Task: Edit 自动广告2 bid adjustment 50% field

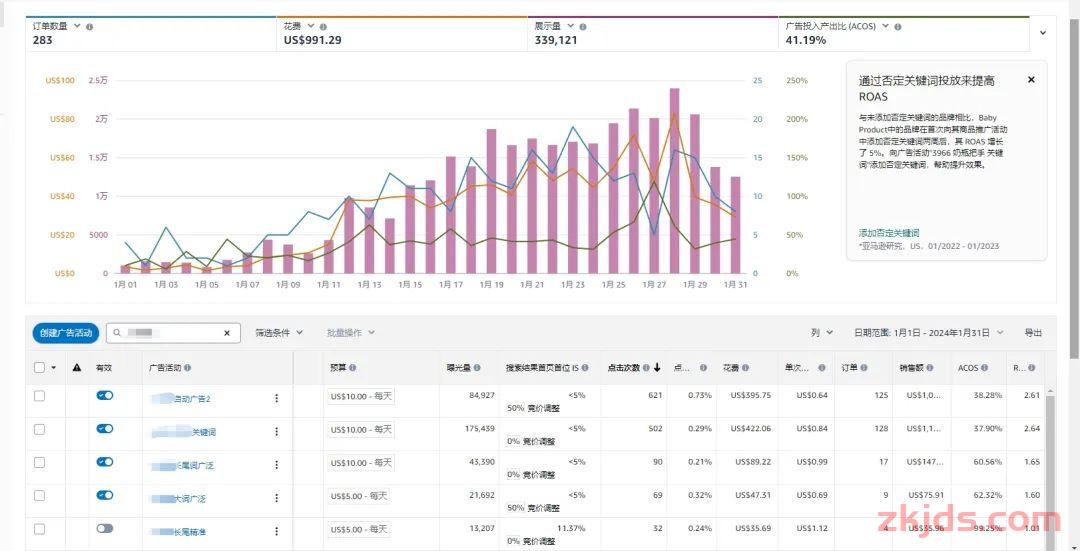Action: [515, 408]
